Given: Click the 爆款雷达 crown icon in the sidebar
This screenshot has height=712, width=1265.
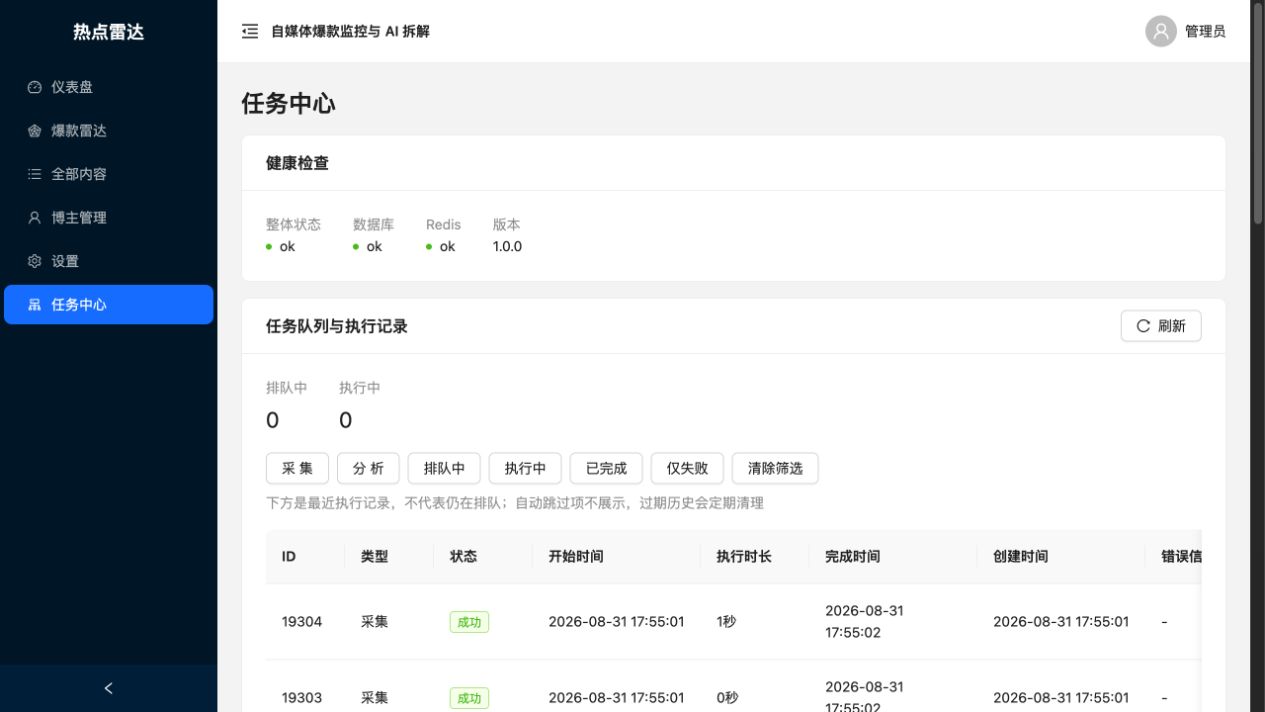Looking at the screenshot, I should tap(35, 131).
